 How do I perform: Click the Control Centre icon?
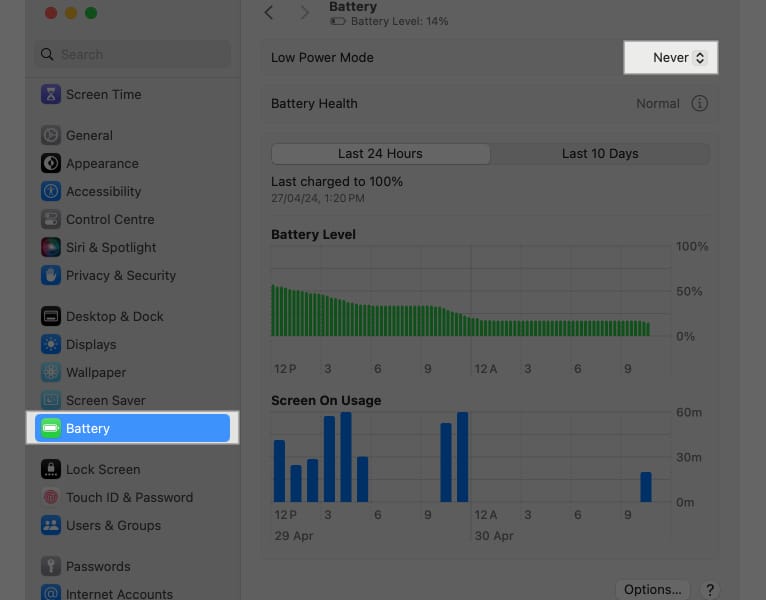51,219
